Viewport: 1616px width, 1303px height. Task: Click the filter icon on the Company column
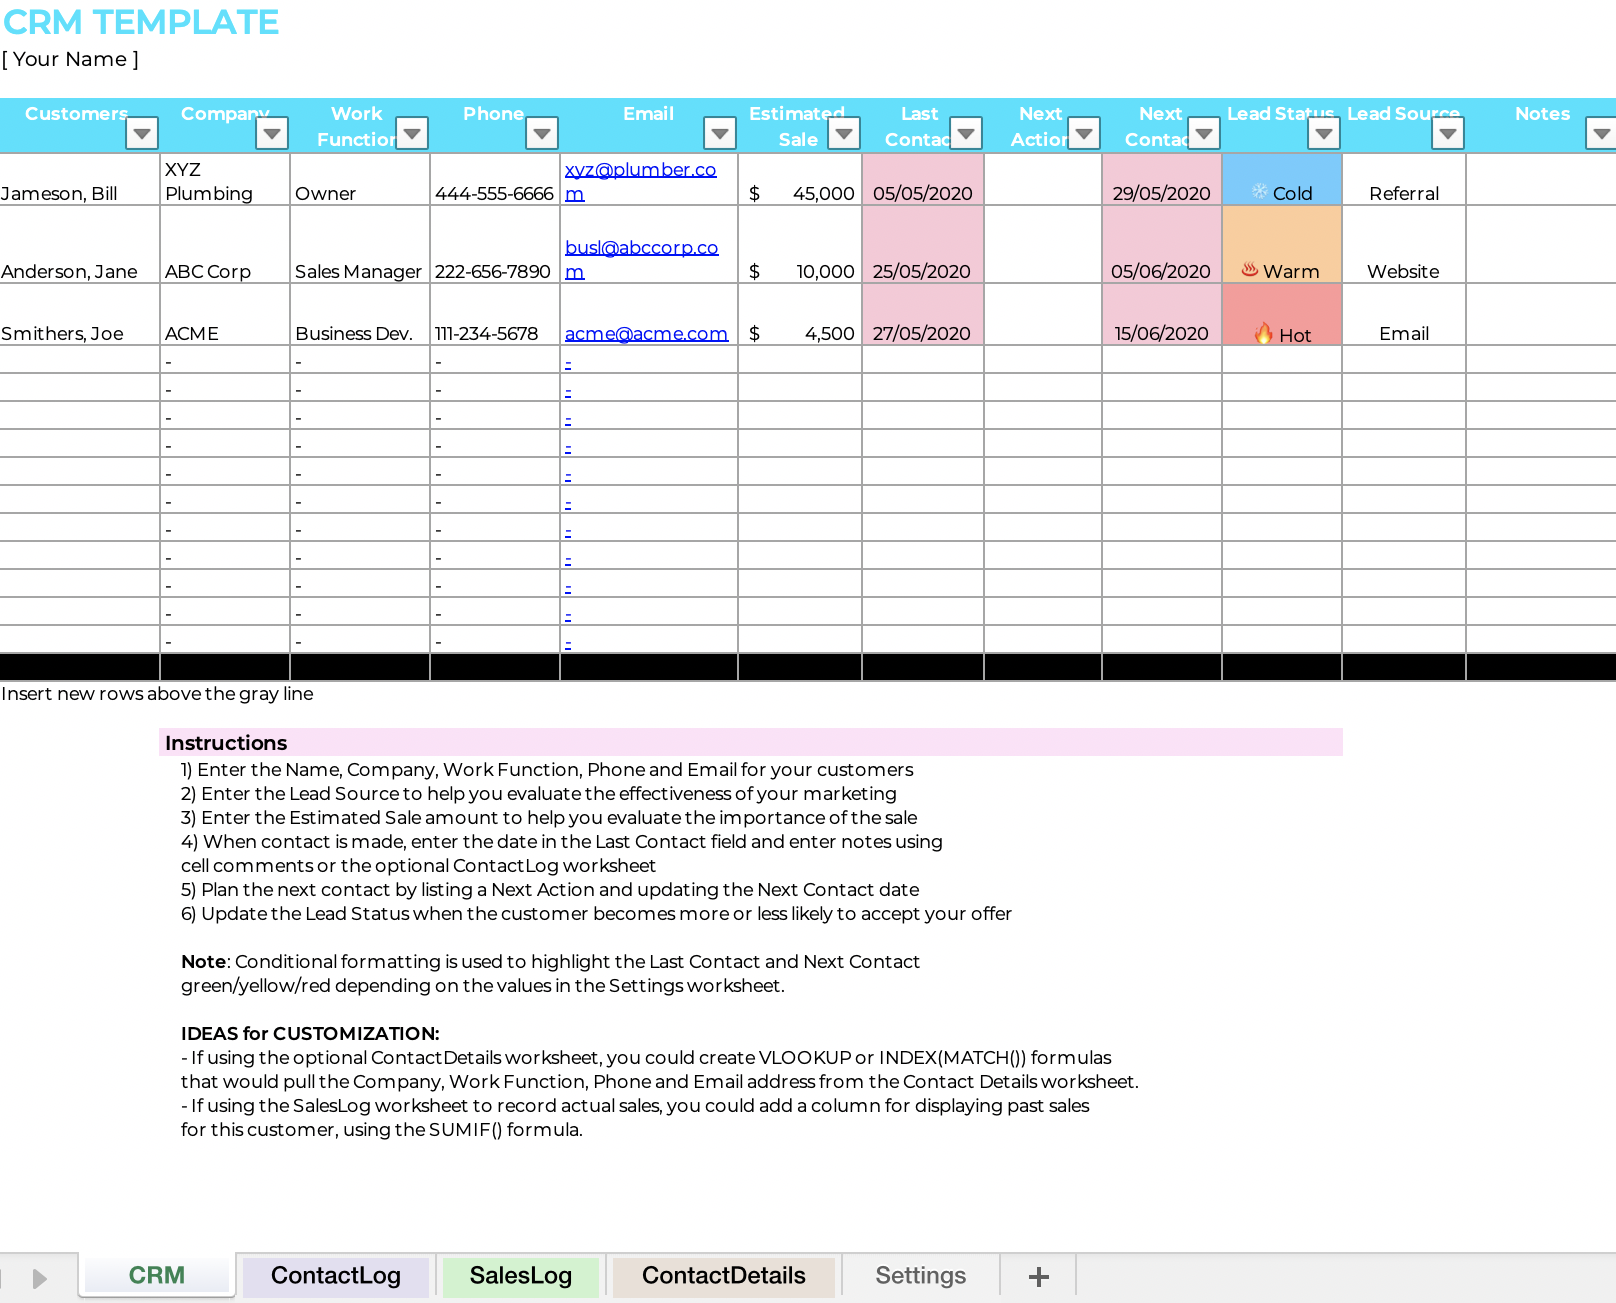pyautogui.click(x=271, y=132)
